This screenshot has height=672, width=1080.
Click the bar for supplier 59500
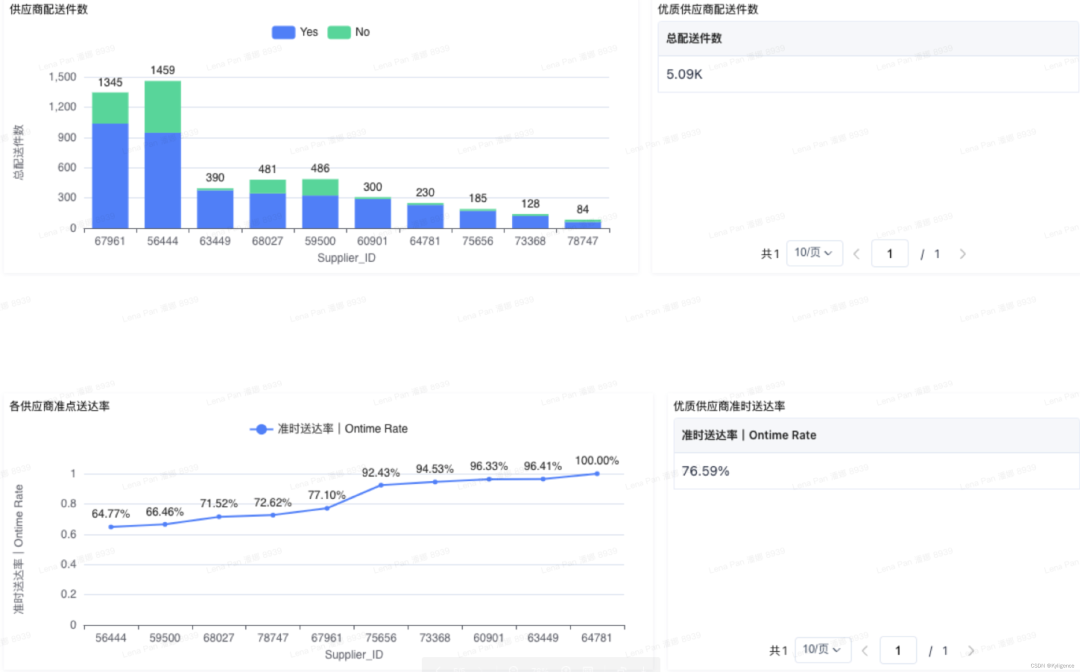click(x=320, y=204)
